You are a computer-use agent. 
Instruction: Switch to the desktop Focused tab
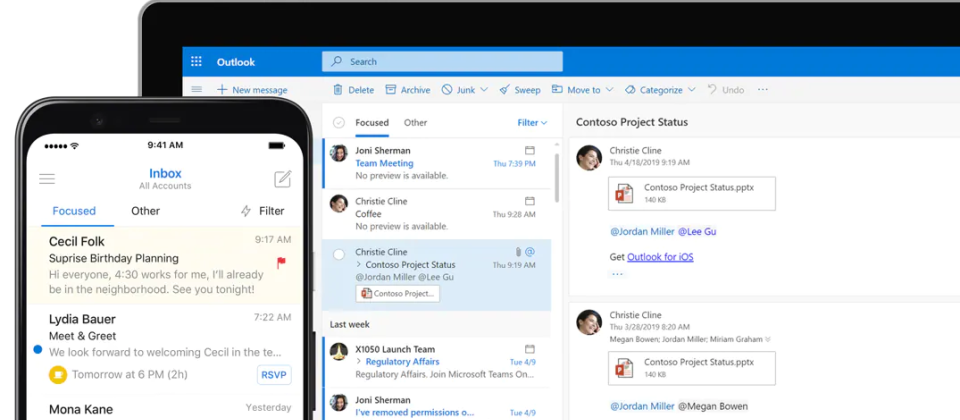[x=372, y=122]
